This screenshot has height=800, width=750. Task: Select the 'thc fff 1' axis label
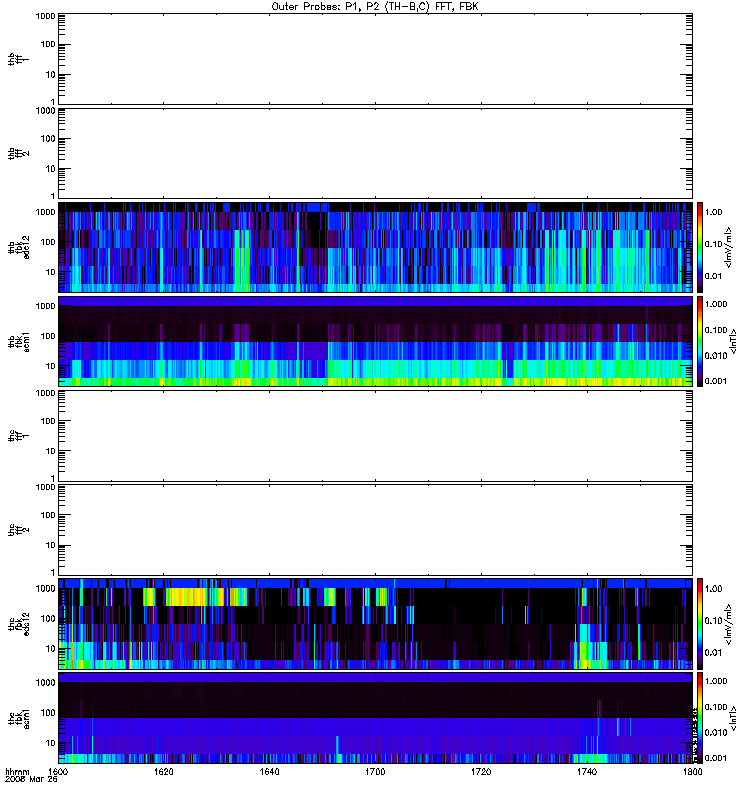pos(18,436)
